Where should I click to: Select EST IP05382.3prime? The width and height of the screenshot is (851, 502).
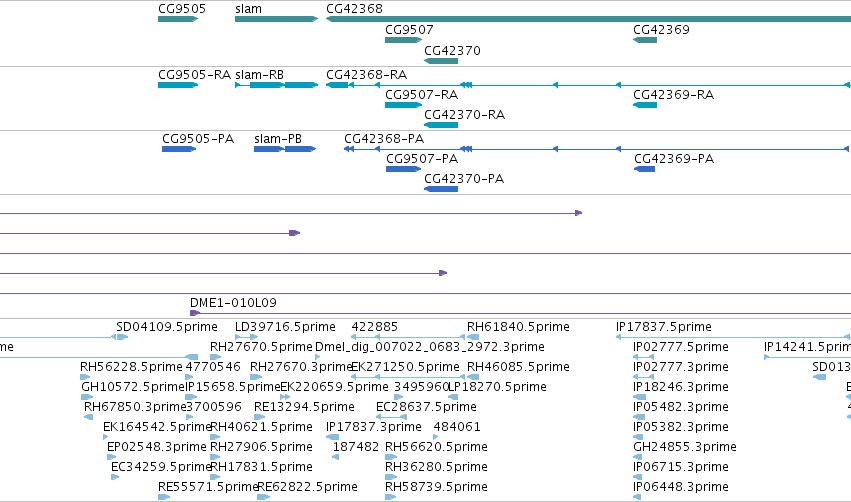tap(680, 427)
